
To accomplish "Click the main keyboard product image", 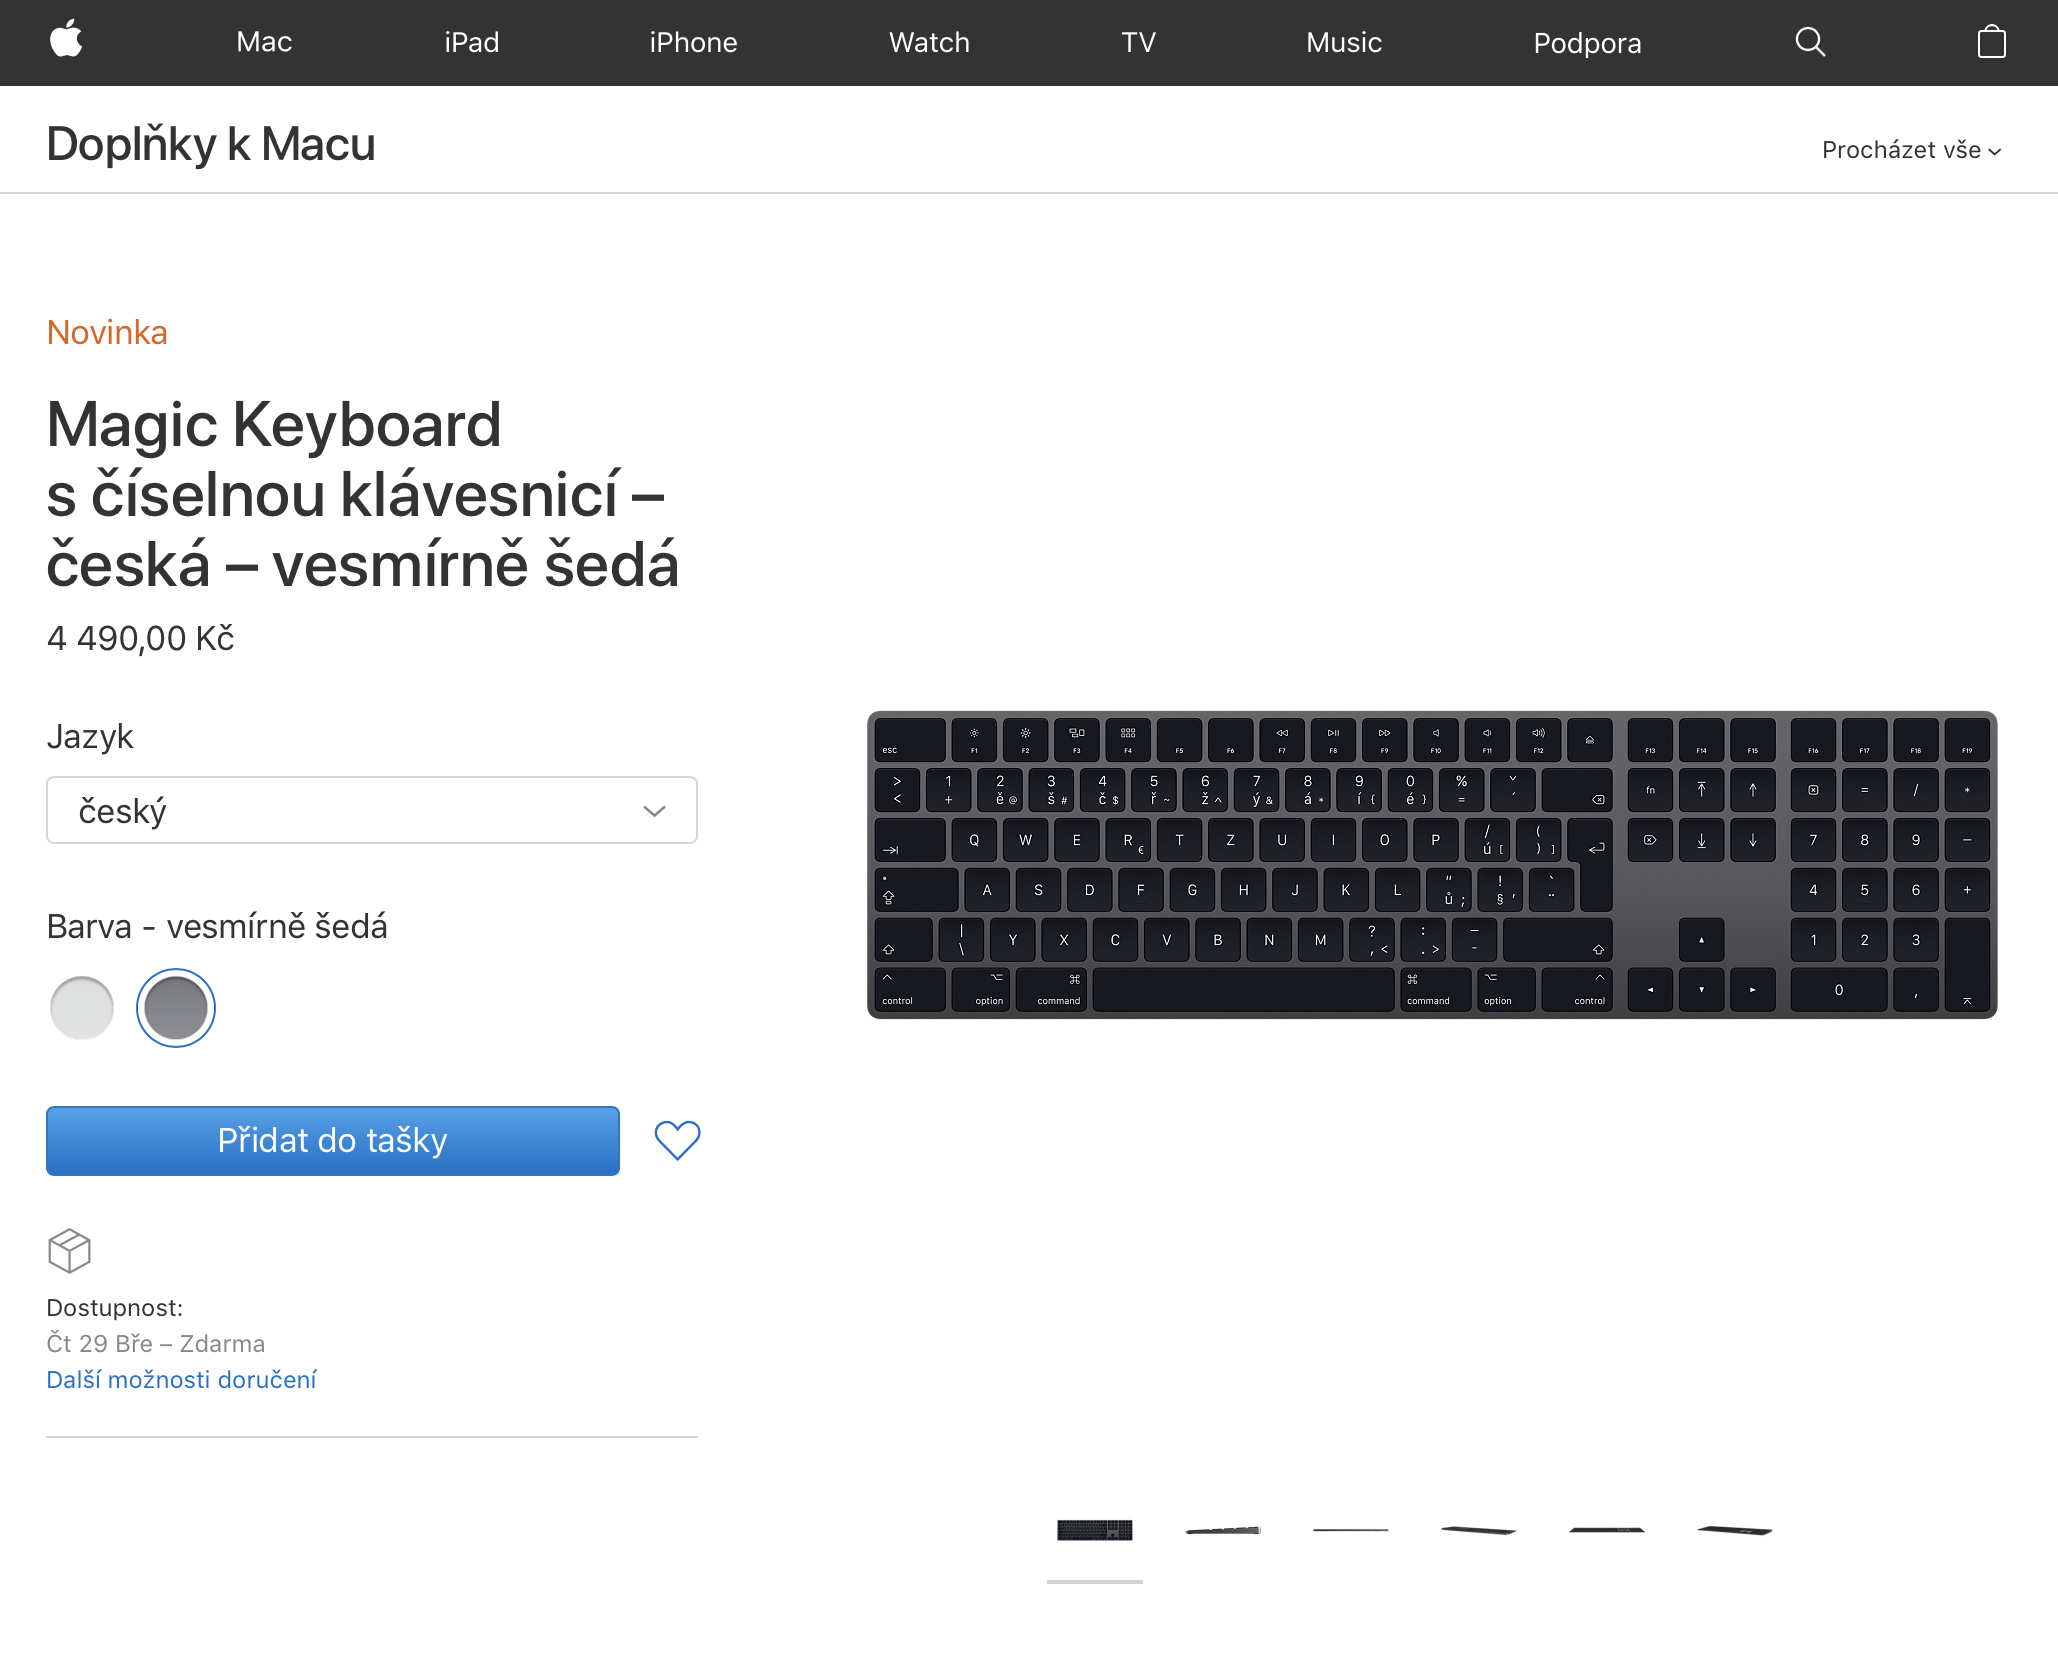I will coord(1431,864).
